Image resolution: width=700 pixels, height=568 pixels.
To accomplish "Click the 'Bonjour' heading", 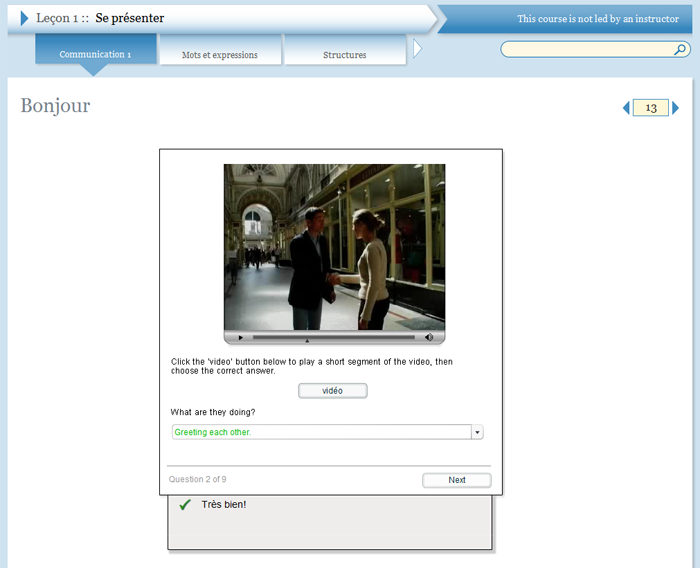I will (x=55, y=106).
